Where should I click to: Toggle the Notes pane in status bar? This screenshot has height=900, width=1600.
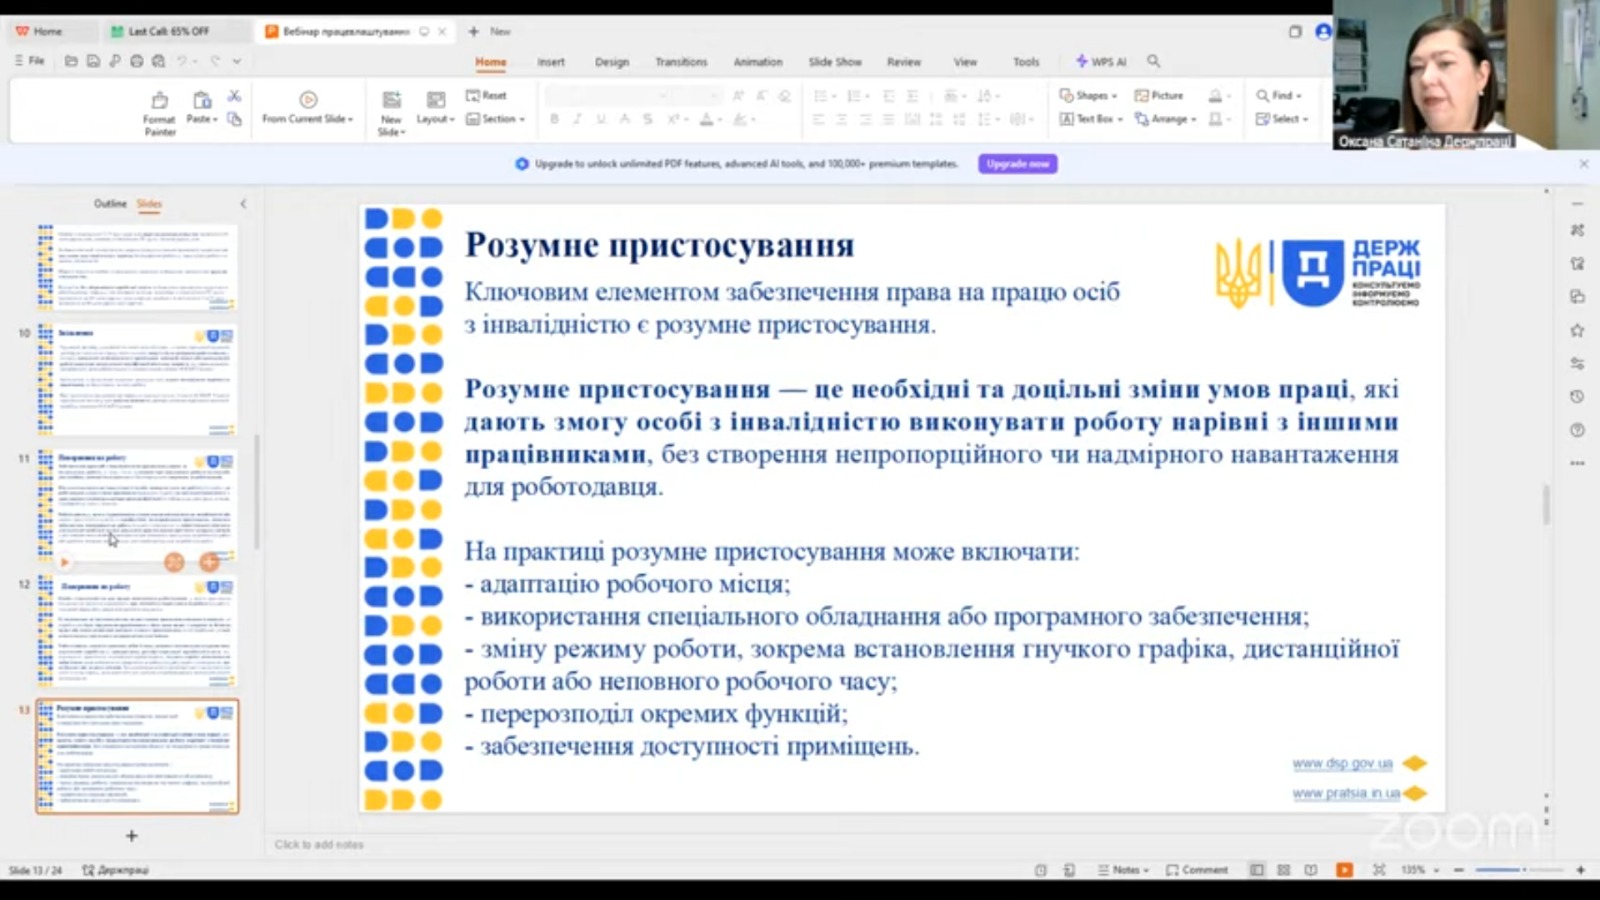click(x=1123, y=870)
